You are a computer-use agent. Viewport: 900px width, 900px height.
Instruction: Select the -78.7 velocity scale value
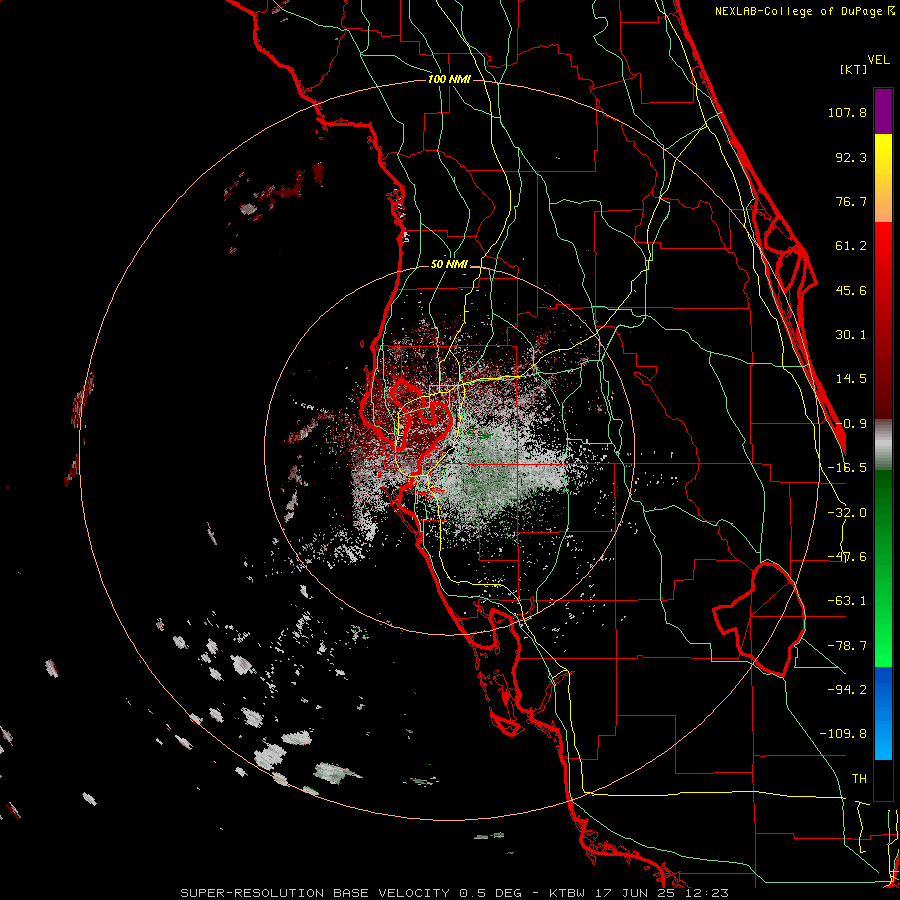pos(847,646)
